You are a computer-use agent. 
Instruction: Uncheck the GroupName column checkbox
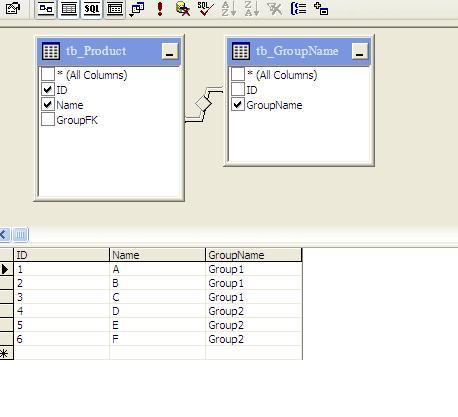pyautogui.click(x=238, y=104)
